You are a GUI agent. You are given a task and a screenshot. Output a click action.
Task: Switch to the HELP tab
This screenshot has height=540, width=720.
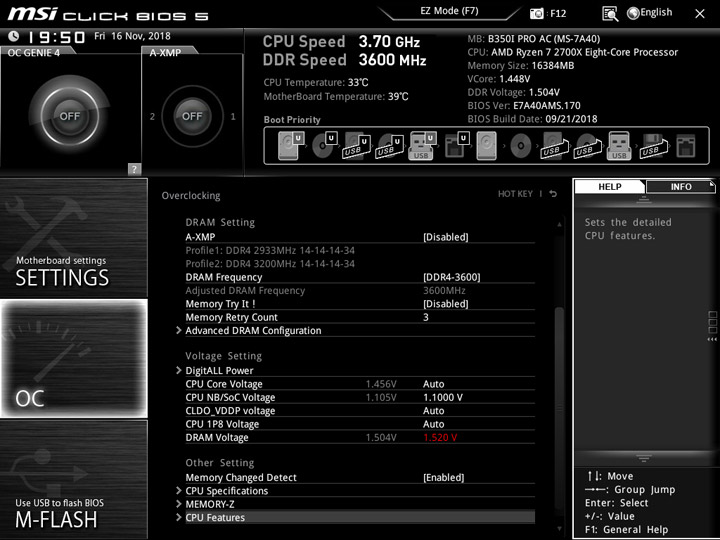pyautogui.click(x=609, y=186)
